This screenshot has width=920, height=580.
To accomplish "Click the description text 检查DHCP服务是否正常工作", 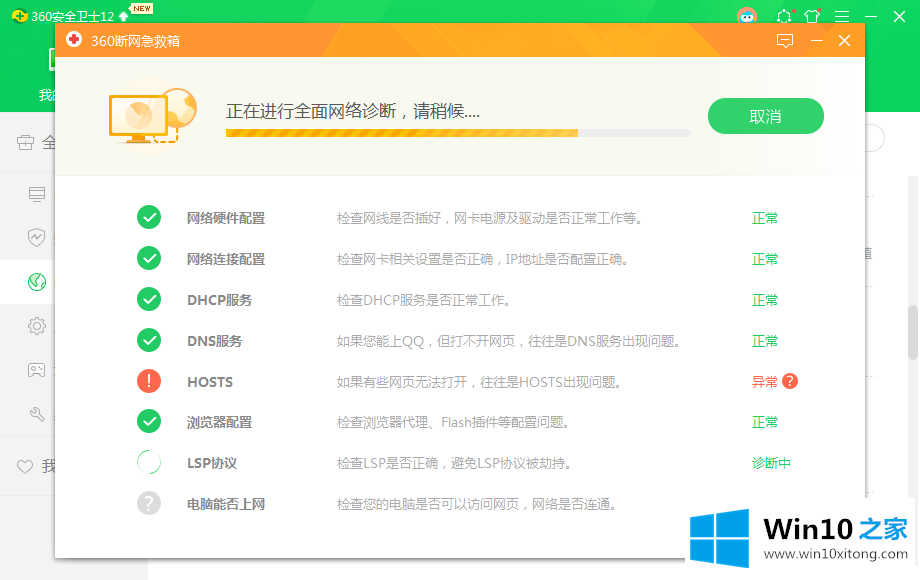I will 423,300.
